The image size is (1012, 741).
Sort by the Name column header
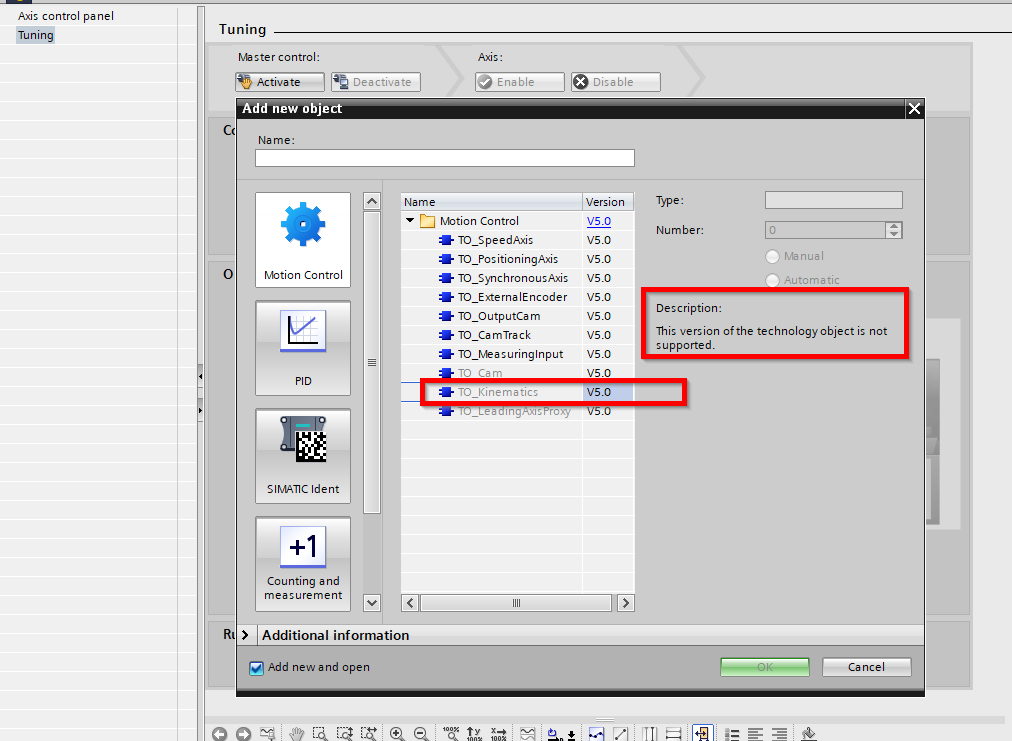[x=492, y=202]
